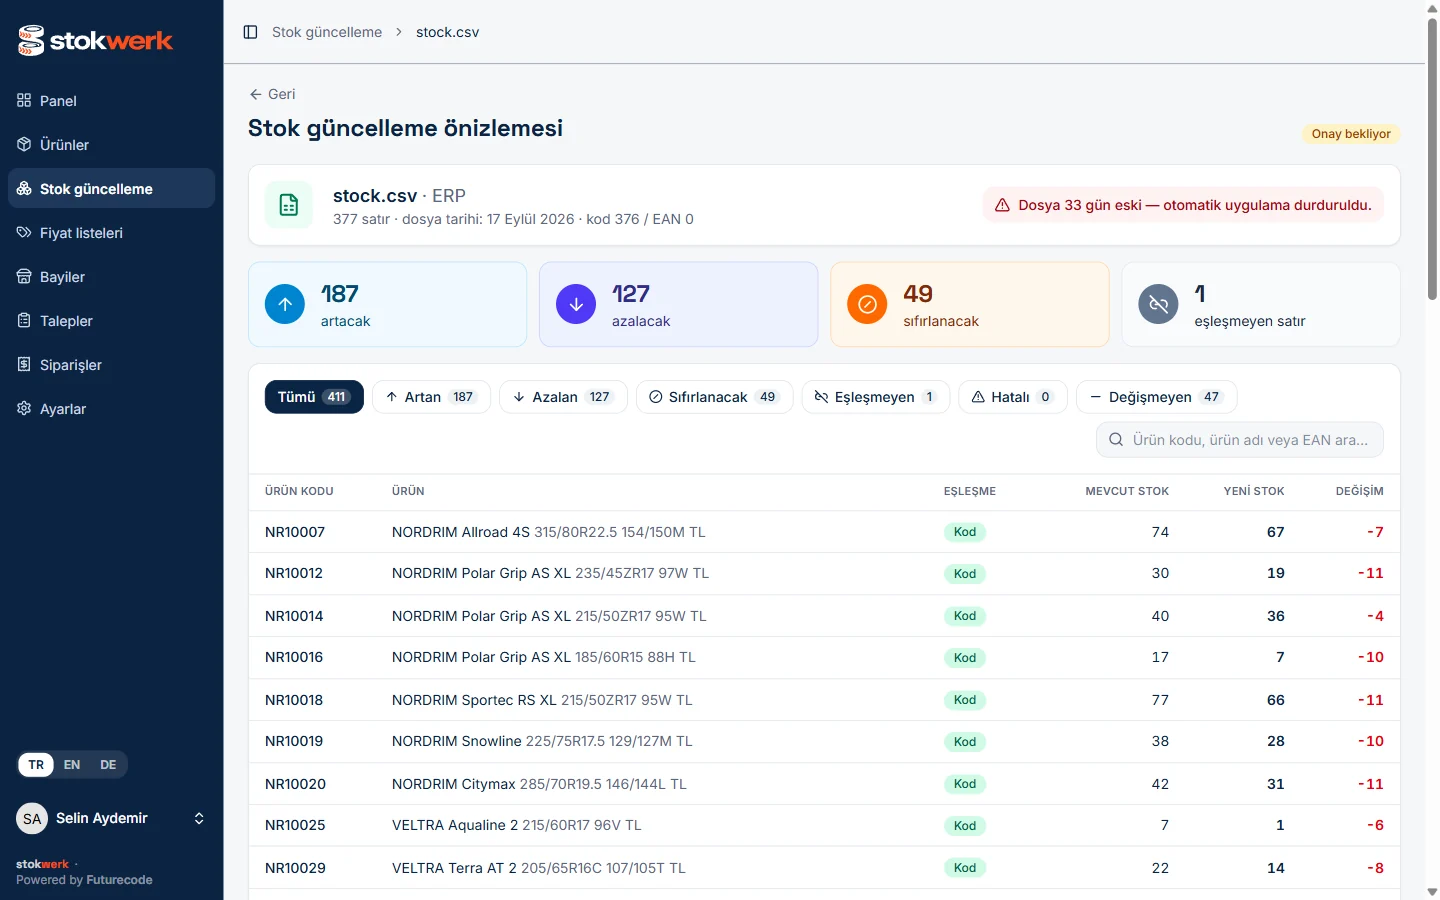Click the 127 azalacak summary card
Viewport: 1440px width, 900px height.
678,304
